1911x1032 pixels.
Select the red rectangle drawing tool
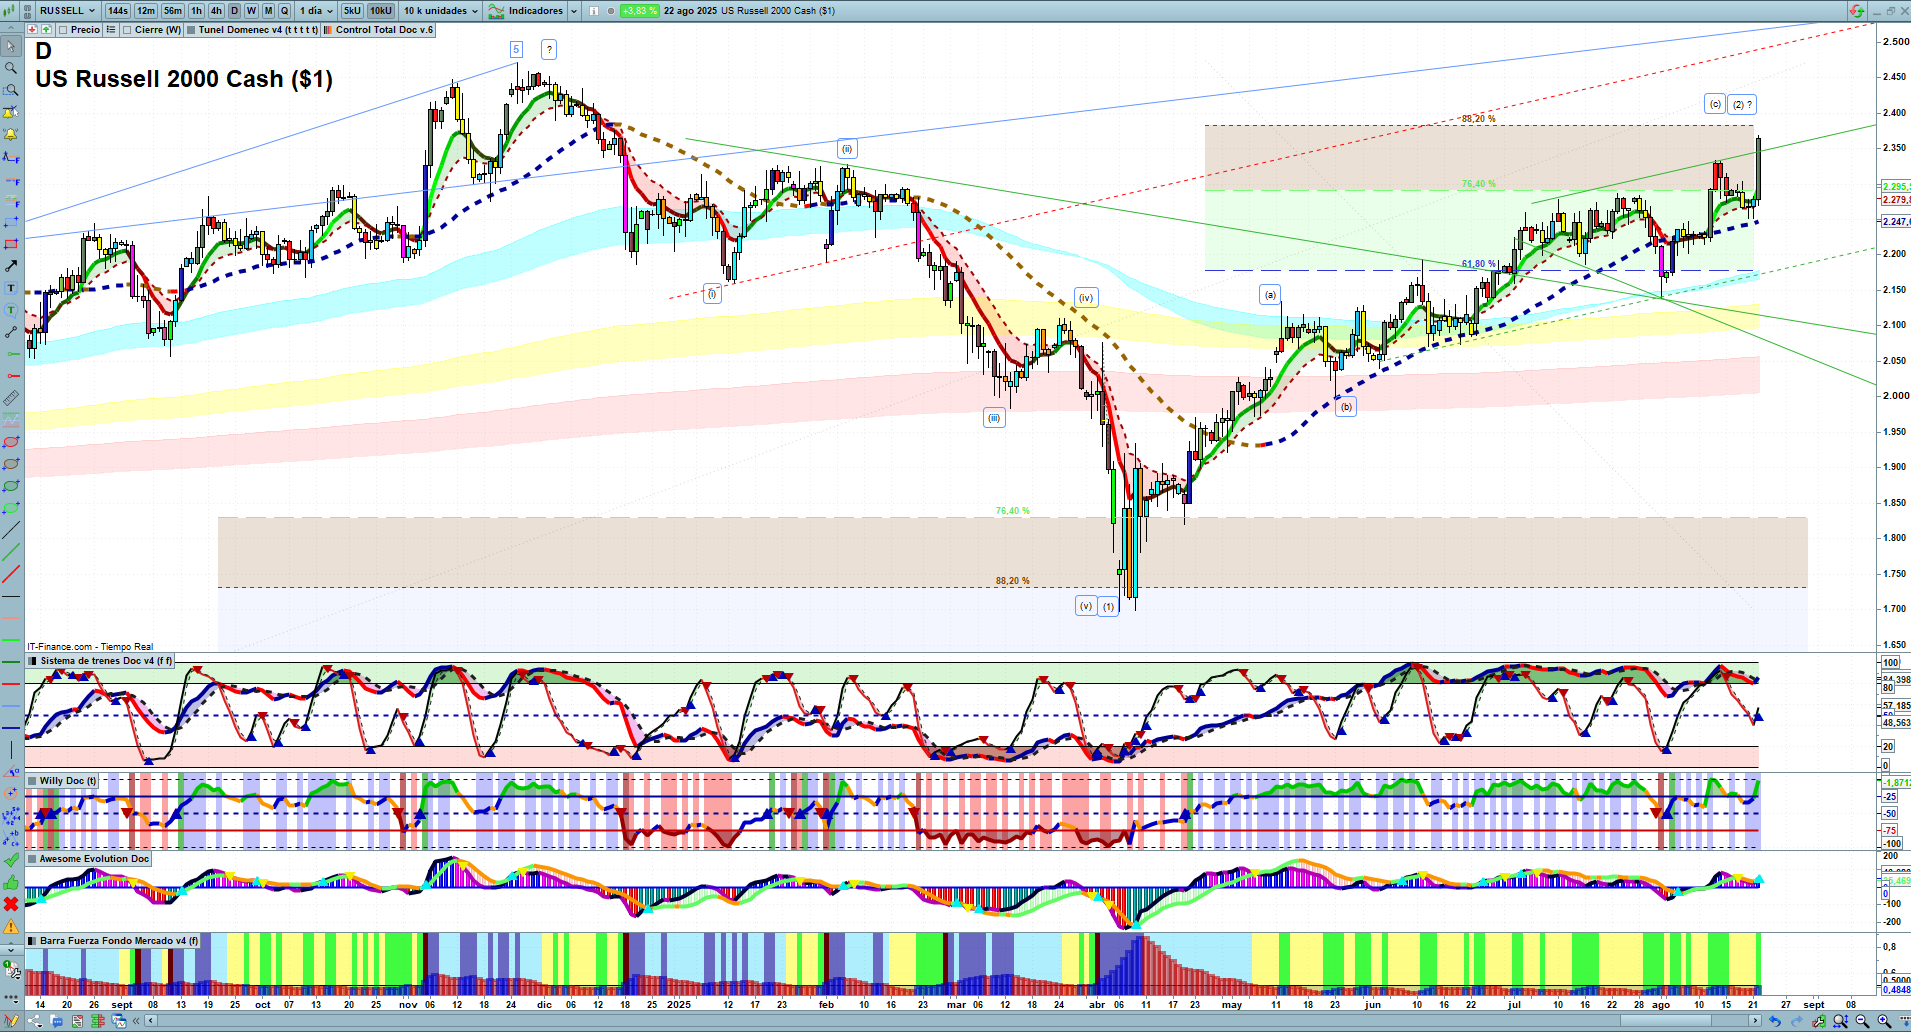(11, 244)
